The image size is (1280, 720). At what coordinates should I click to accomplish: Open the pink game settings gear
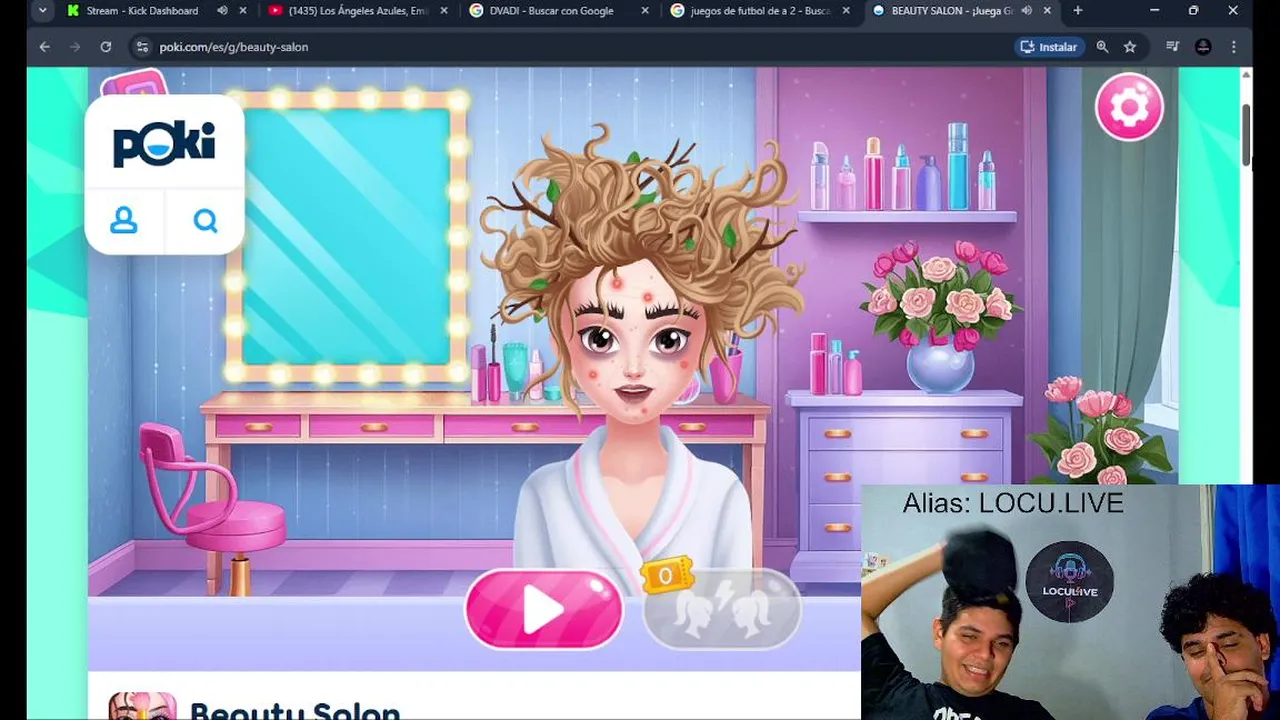click(x=1129, y=106)
